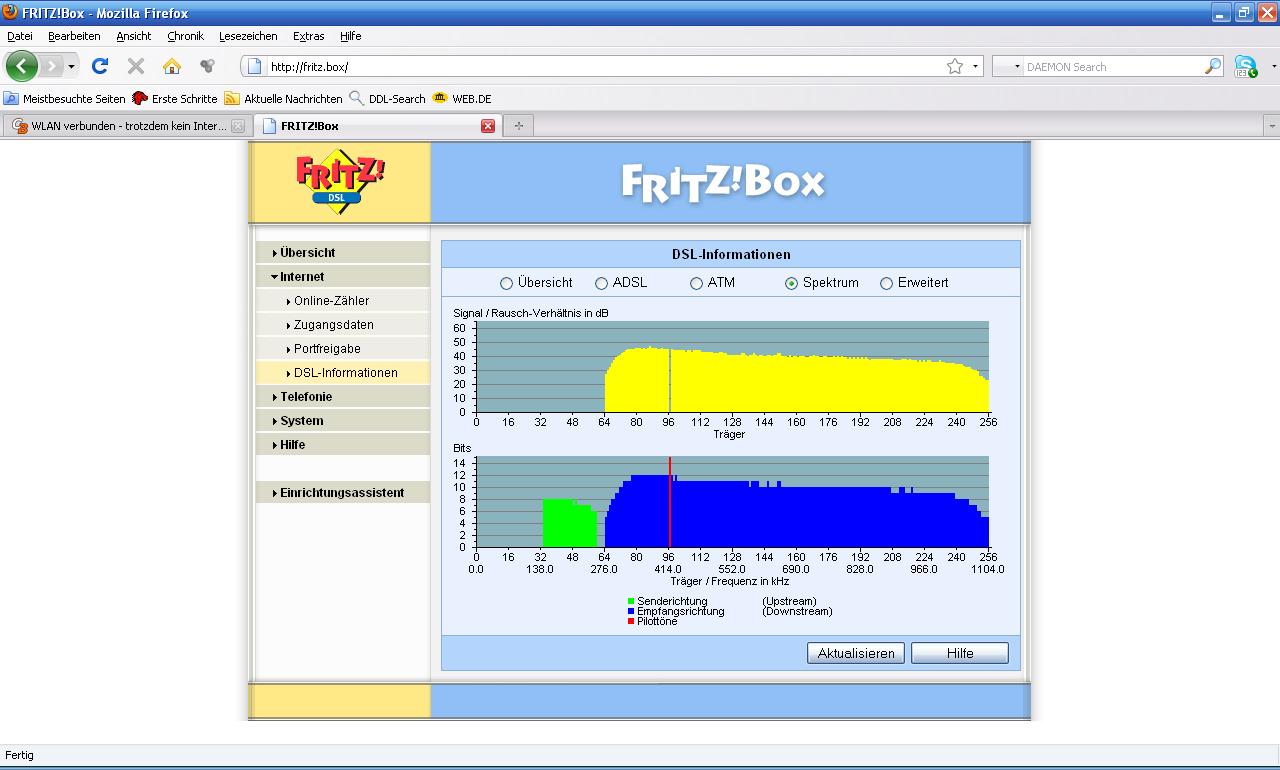Expand the System sidebar section
Viewport: 1280px width, 770px height.
click(x=343, y=421)
